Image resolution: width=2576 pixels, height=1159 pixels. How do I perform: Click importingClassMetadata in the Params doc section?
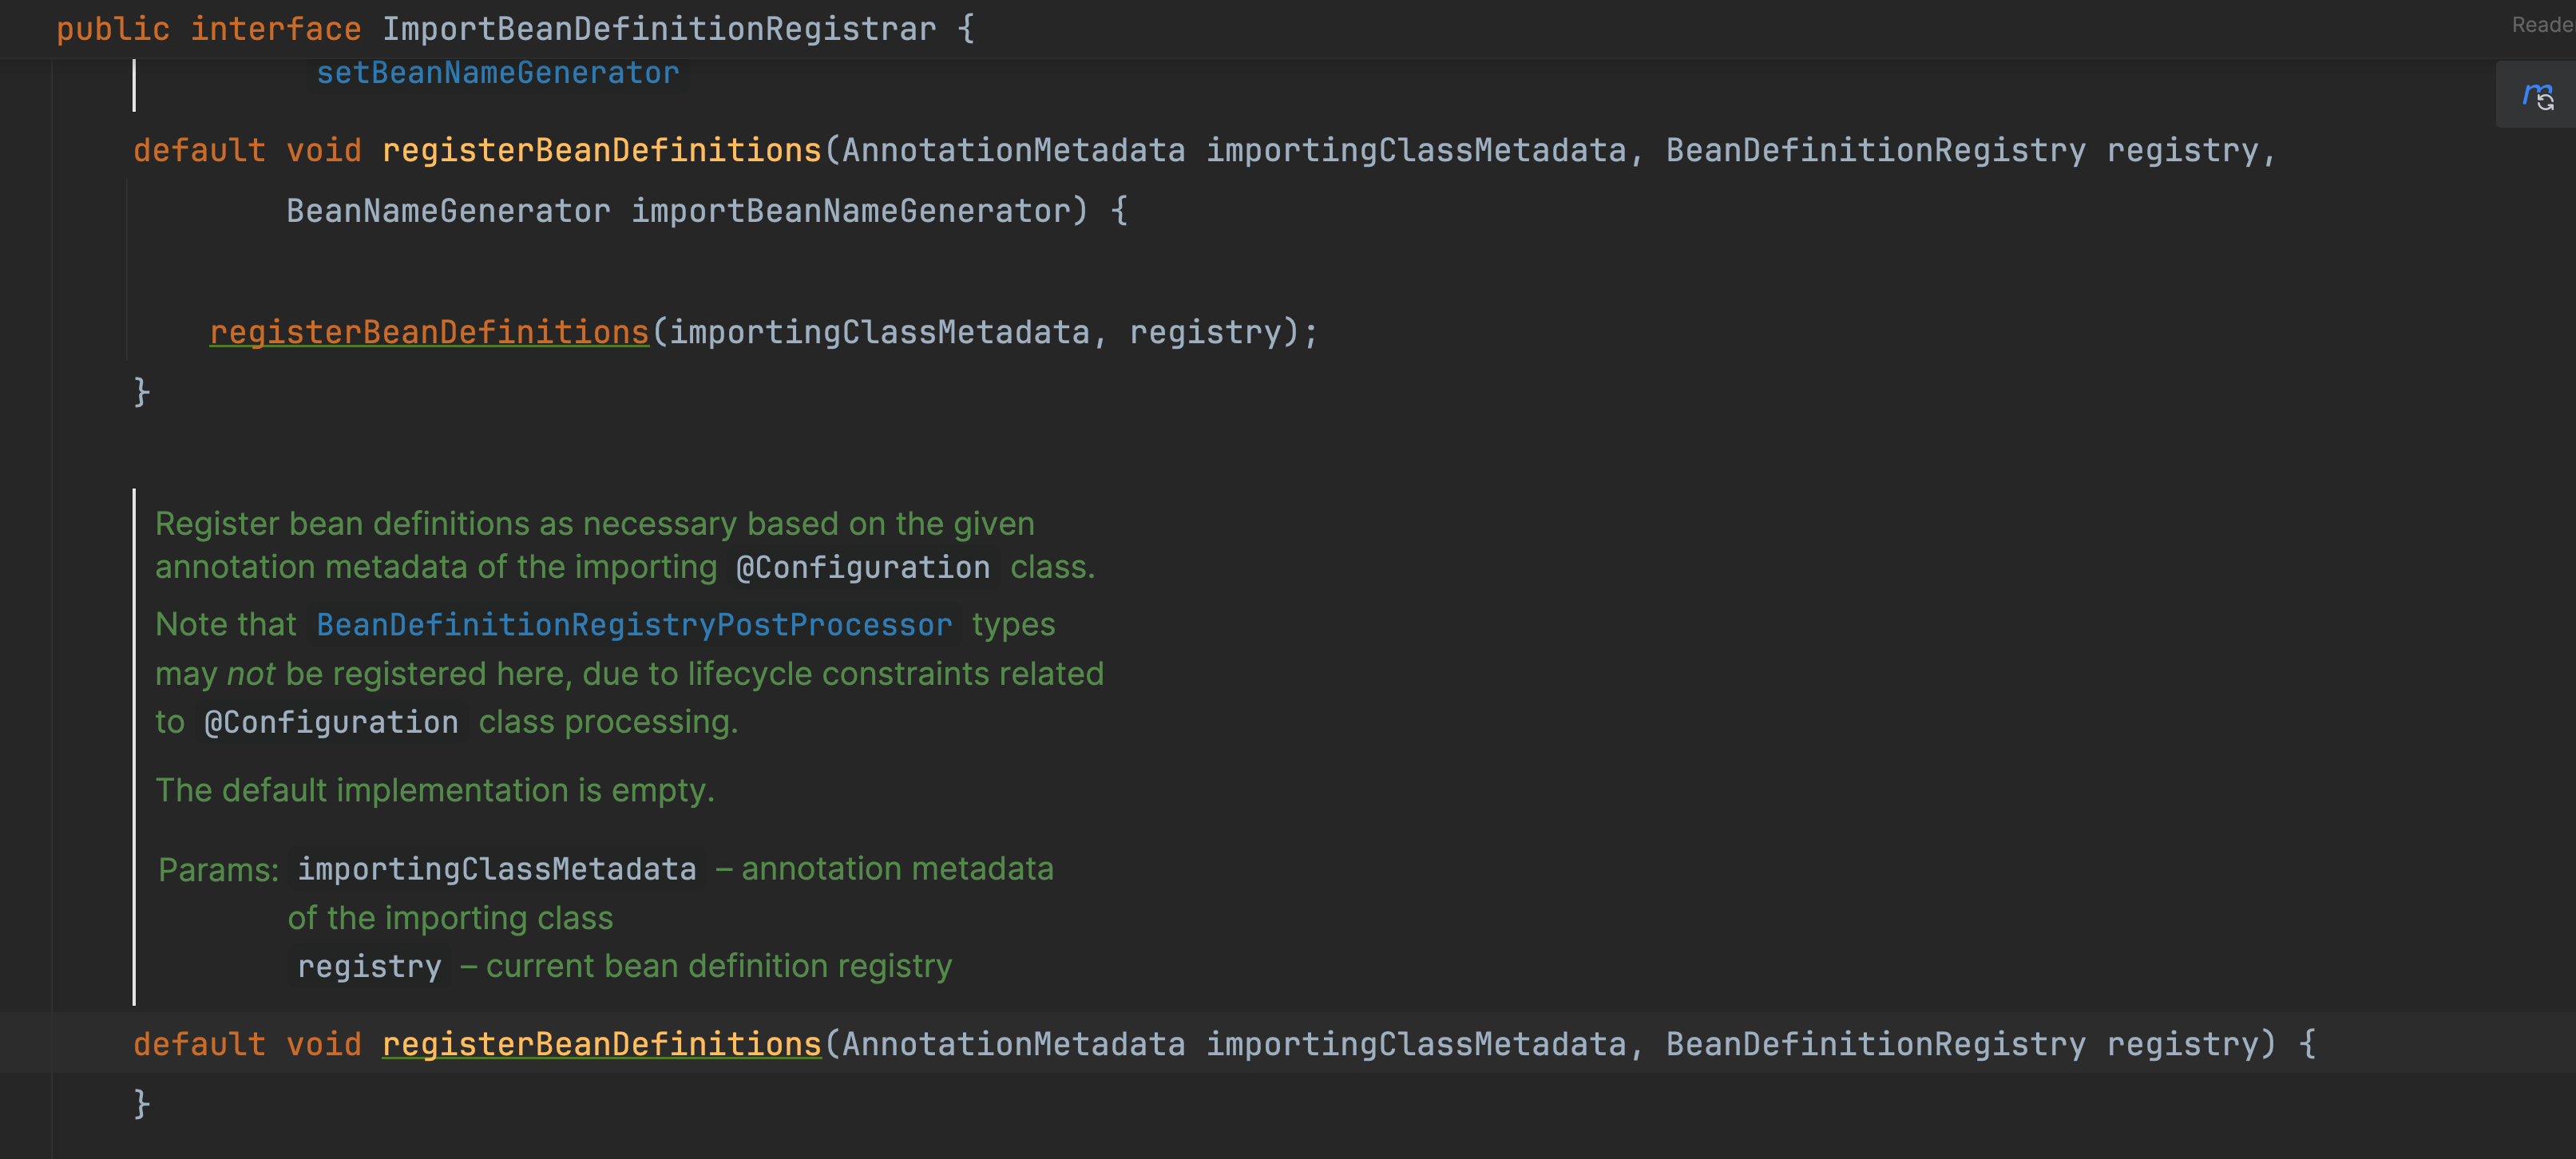pos(496,869)
